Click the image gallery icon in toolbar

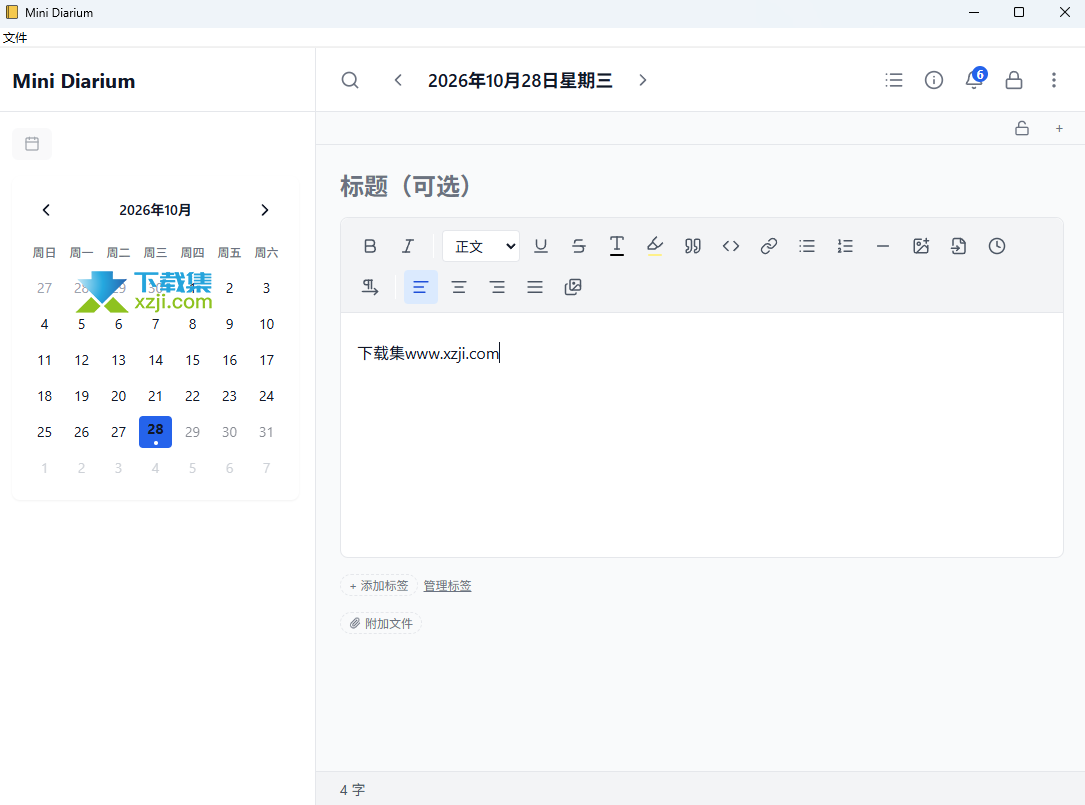point(573,287)
